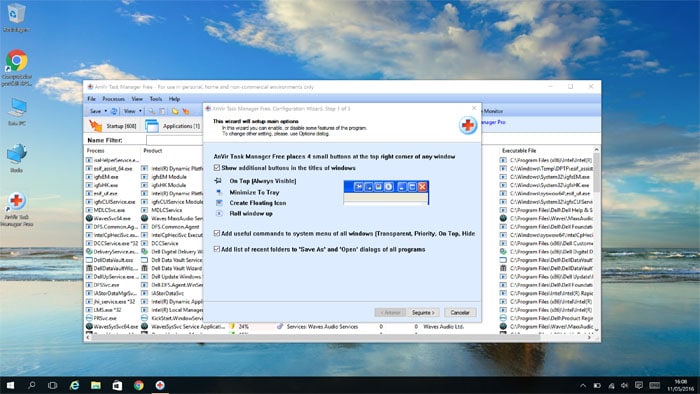Launch the Google Chrome desktop shortcut
Viewport: 700px width, 394px height.
(x=17, y=67)
